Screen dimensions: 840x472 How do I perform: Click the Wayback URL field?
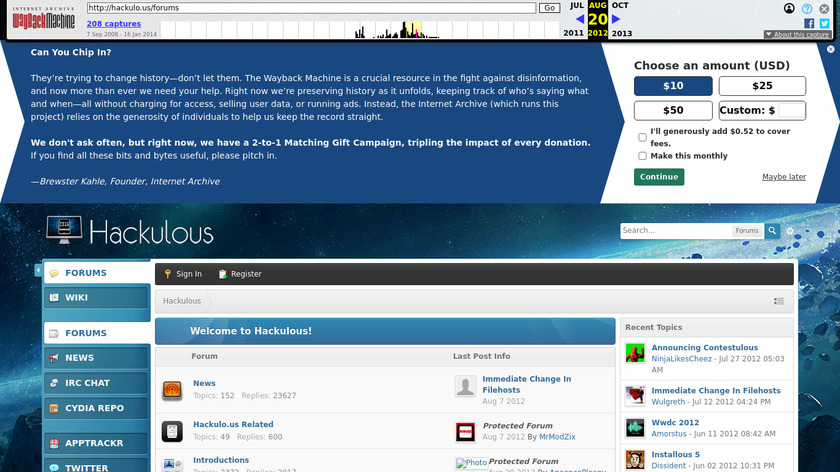click(311, 8)
